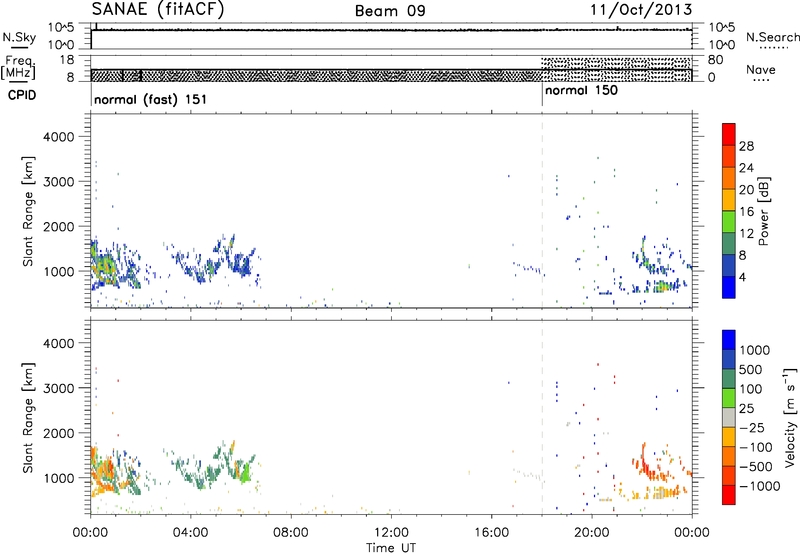Click the '16:00' time axis label

pos(491,533)
